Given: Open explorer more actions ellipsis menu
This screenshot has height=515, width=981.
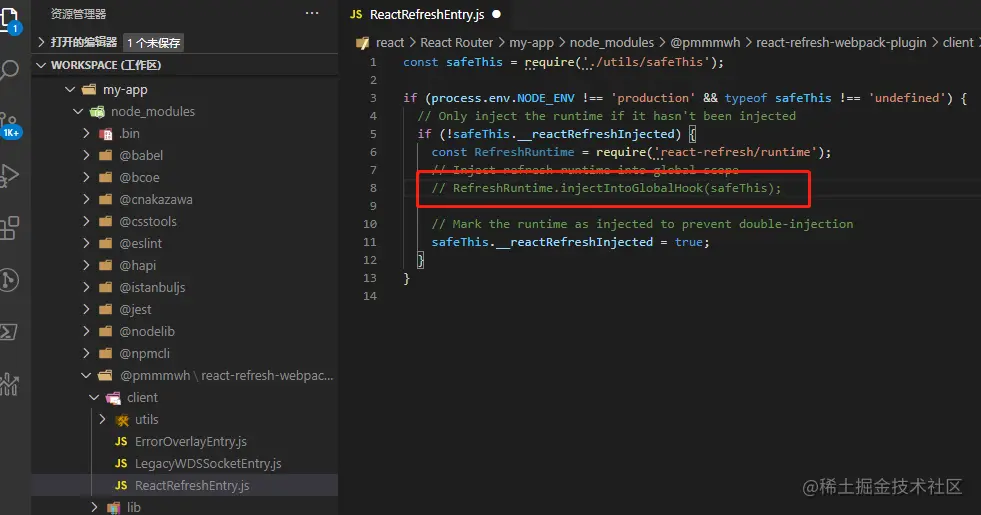Looking at the screenshot, I should 312,13.
